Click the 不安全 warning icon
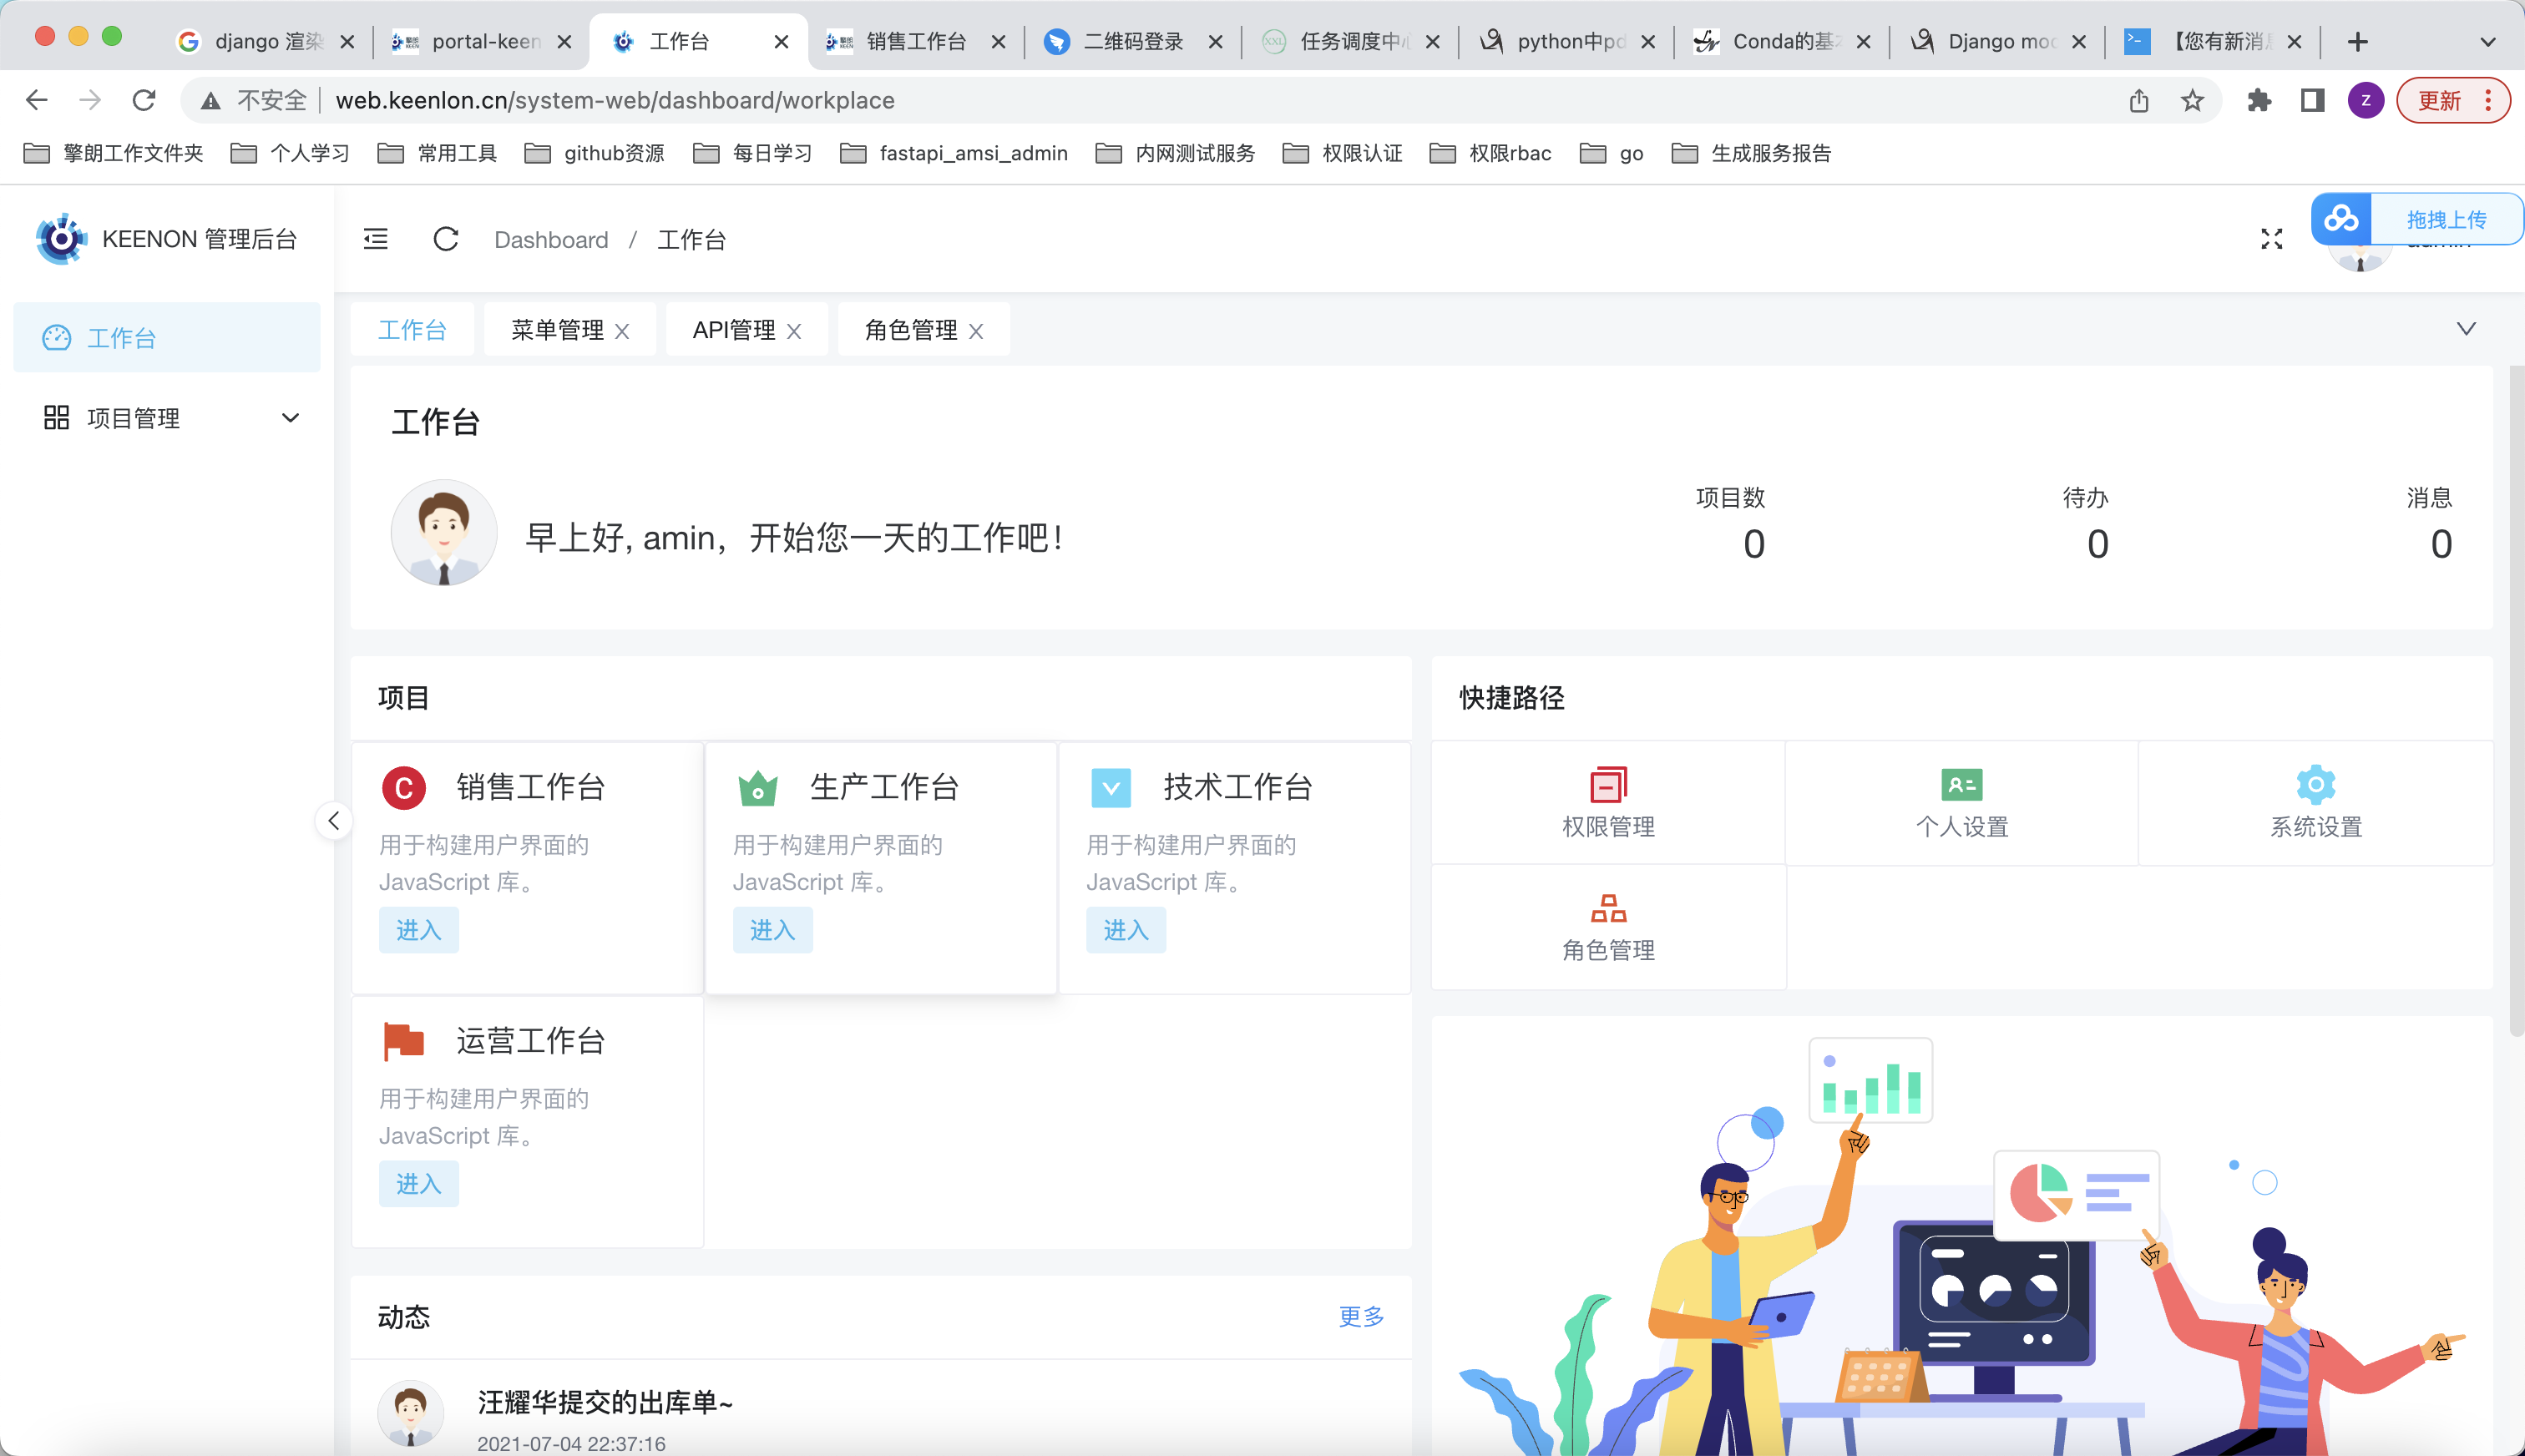Screen dimensions: 2525x1456 click(x=211, y=100)
